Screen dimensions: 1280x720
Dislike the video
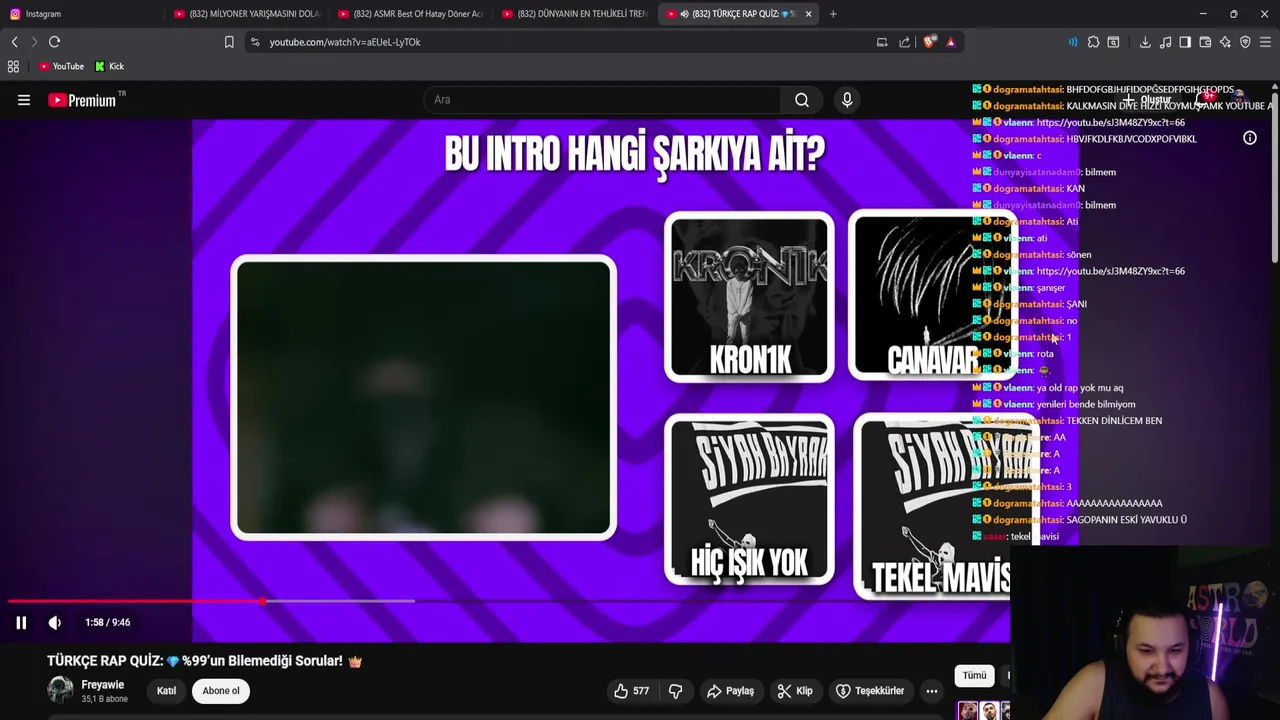click(676, 691)
